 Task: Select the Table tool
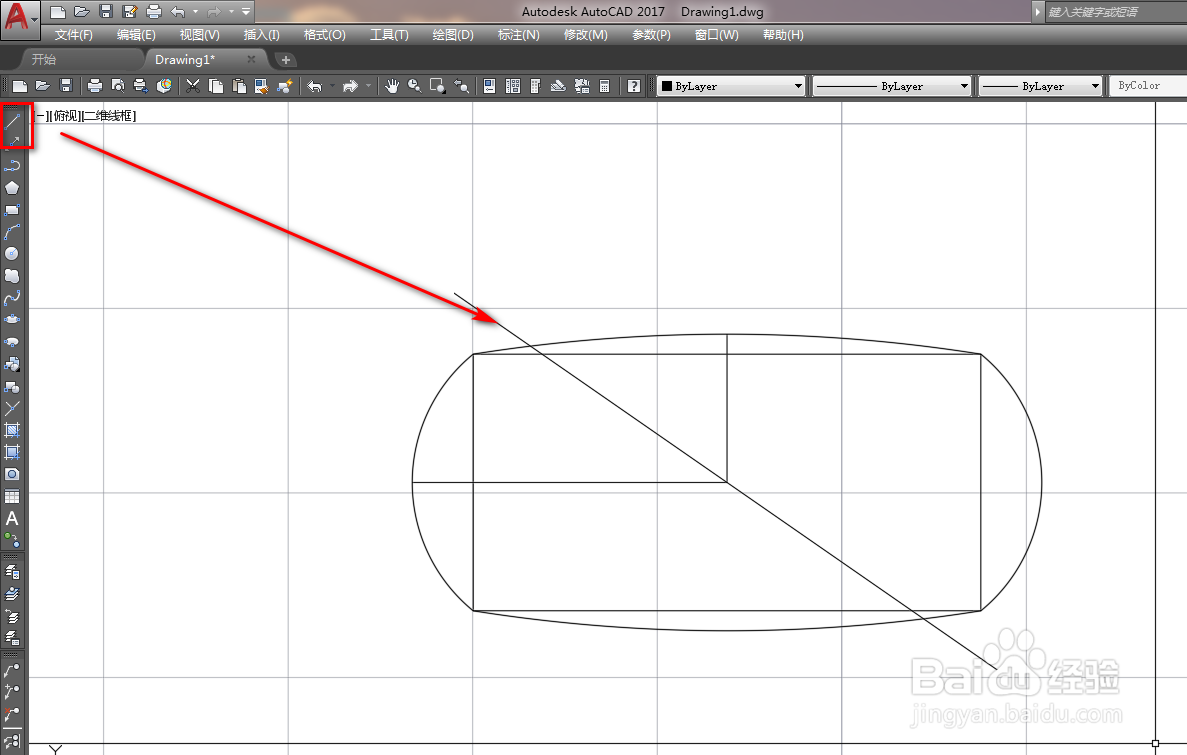[12, 496]
